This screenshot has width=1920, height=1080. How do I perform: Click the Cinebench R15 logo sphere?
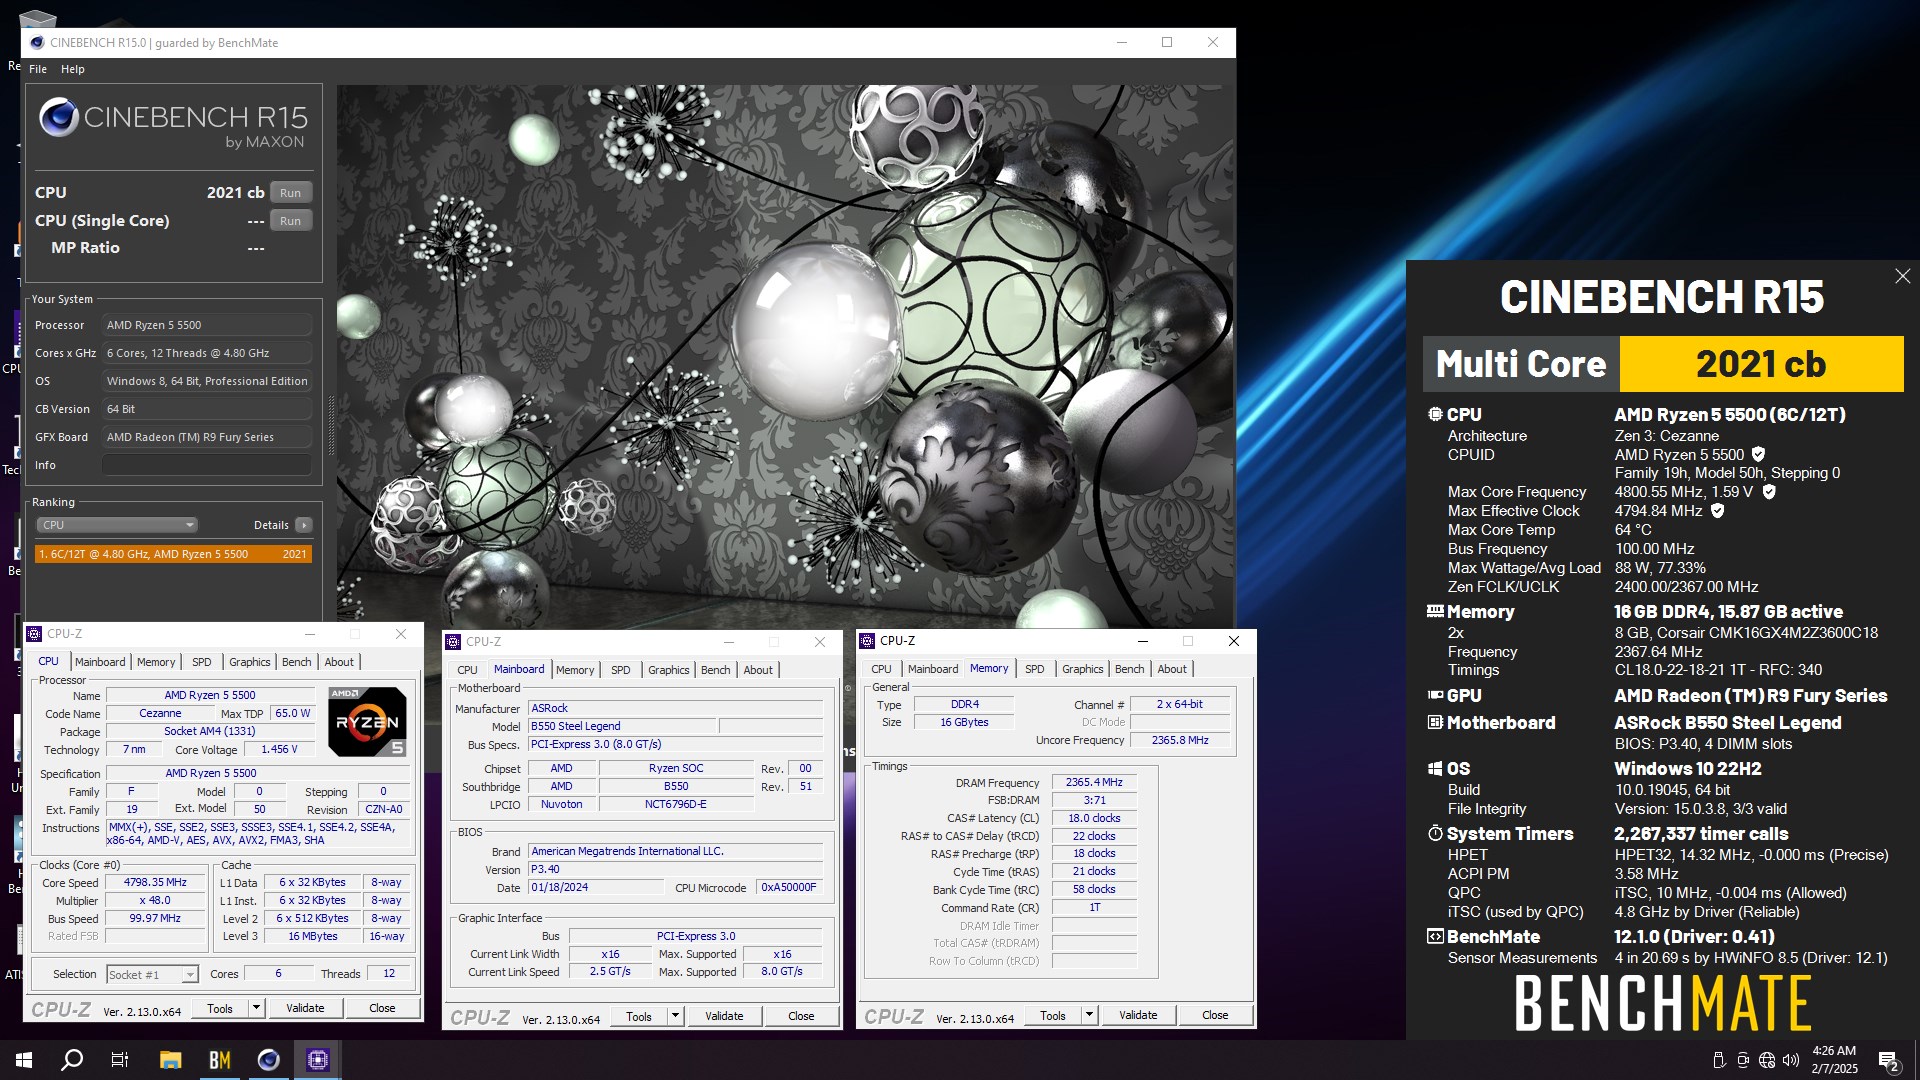(x=59, y=118)
